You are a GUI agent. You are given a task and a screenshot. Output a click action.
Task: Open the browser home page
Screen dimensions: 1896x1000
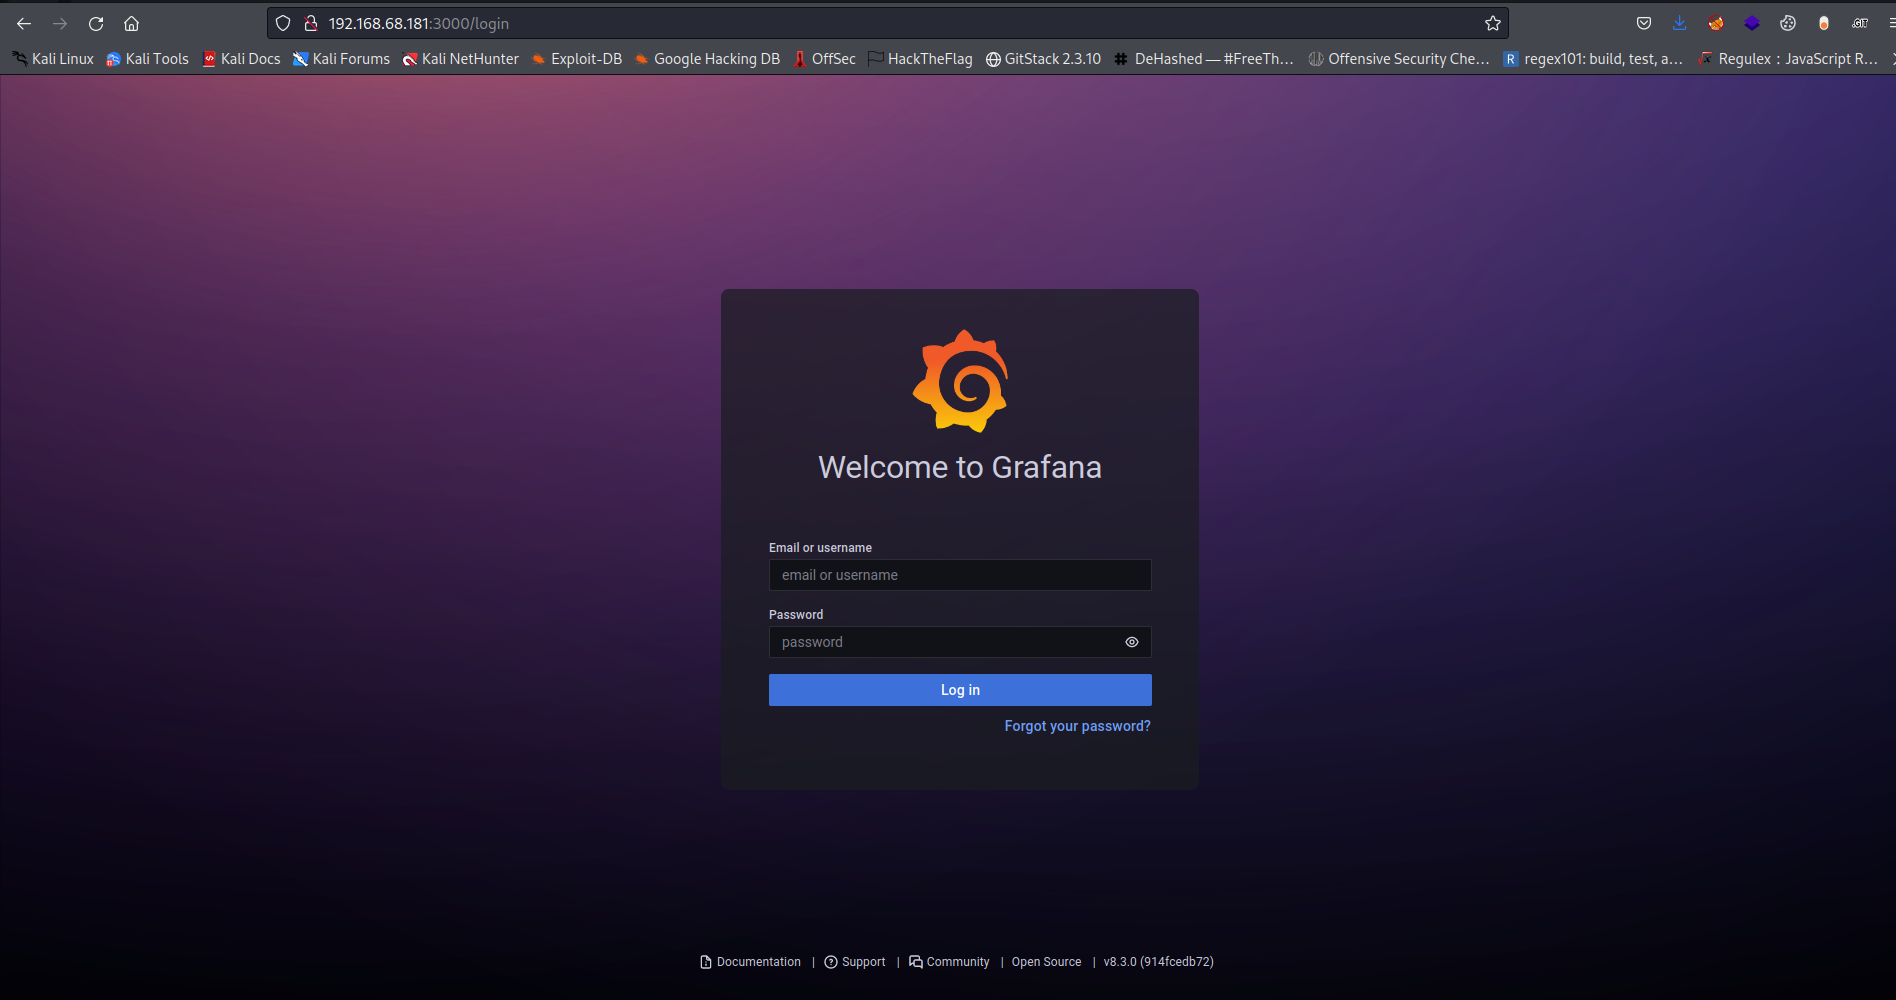131,23
